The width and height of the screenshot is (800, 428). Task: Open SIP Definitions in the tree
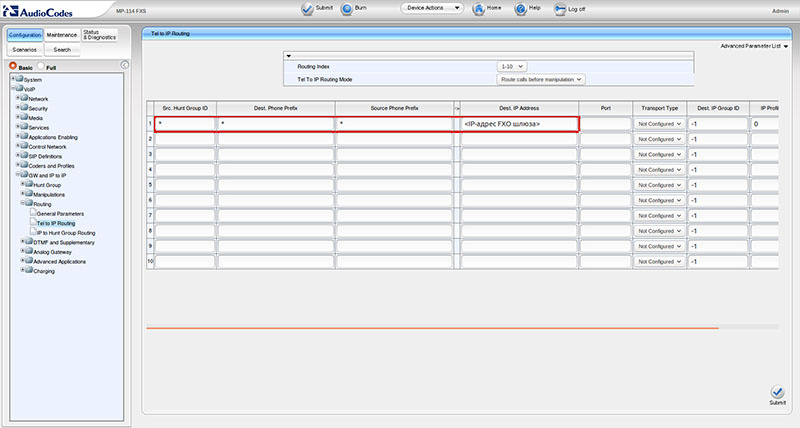pyautogui.click(x=45, y=157)
